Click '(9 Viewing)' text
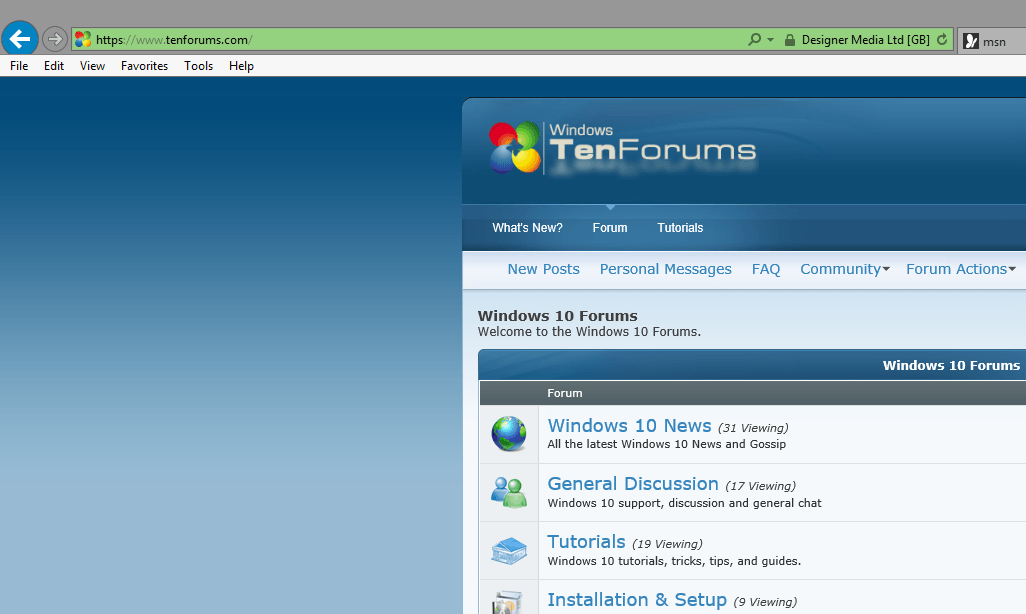Viewport: 1026px width, 614px height. (x=765, y=602)
